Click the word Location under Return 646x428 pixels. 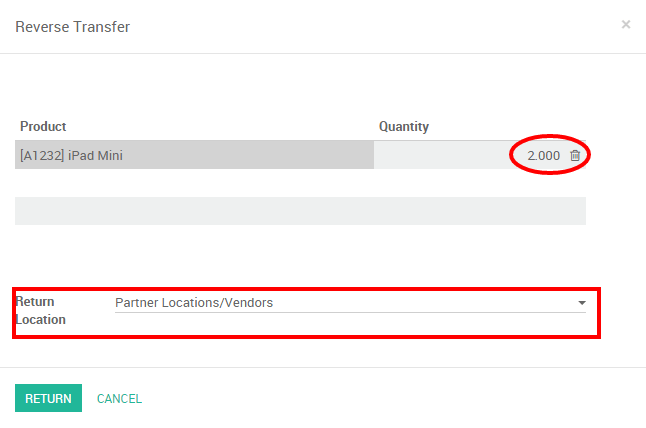pyautogui.click(x=40, y=320)
